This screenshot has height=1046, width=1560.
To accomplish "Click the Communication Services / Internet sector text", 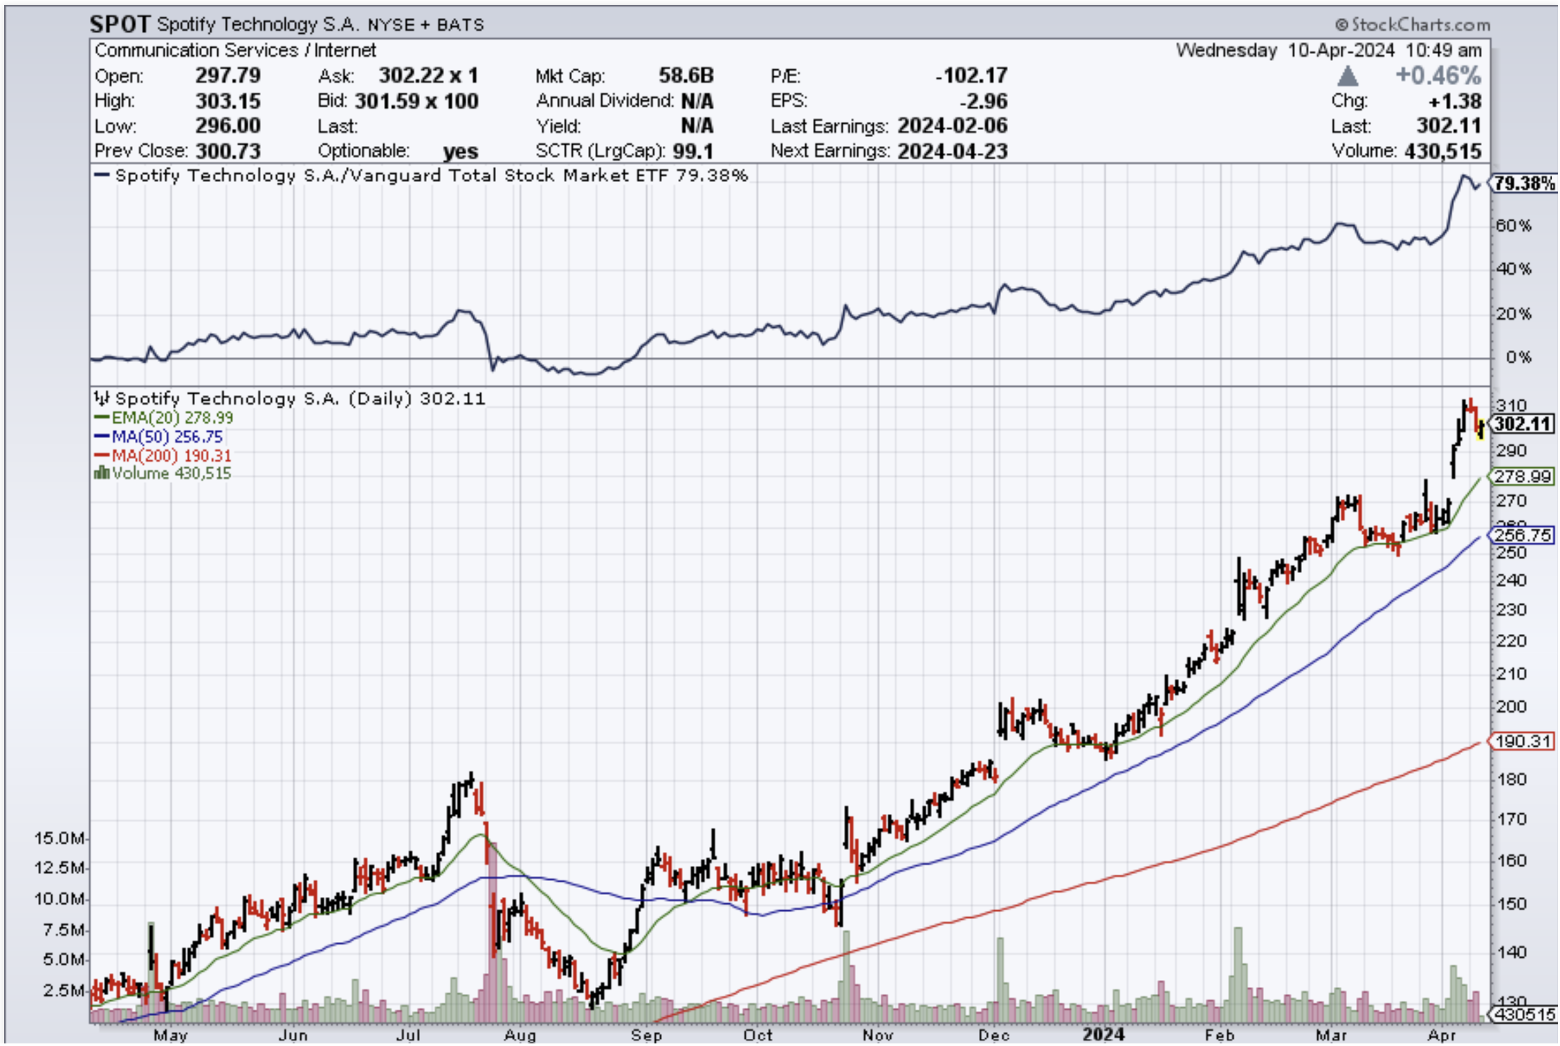I will pos(235,50).
